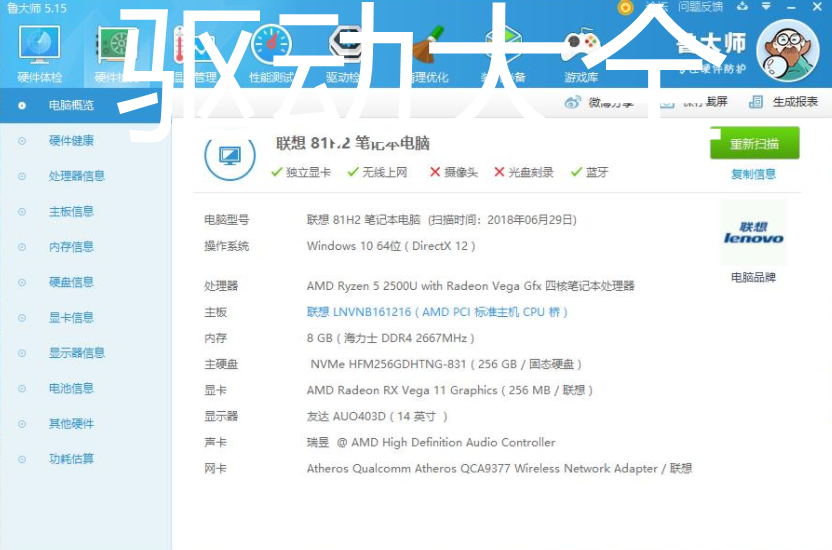Click AMD Radeon RX Vega 11 Graphics value
This screenshot has width=832, height=550.
coord(450,390)
